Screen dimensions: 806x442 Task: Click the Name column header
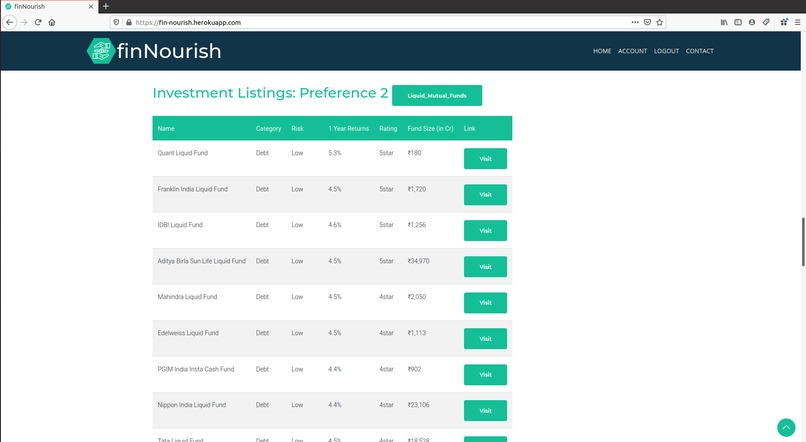tap(166, 128)
